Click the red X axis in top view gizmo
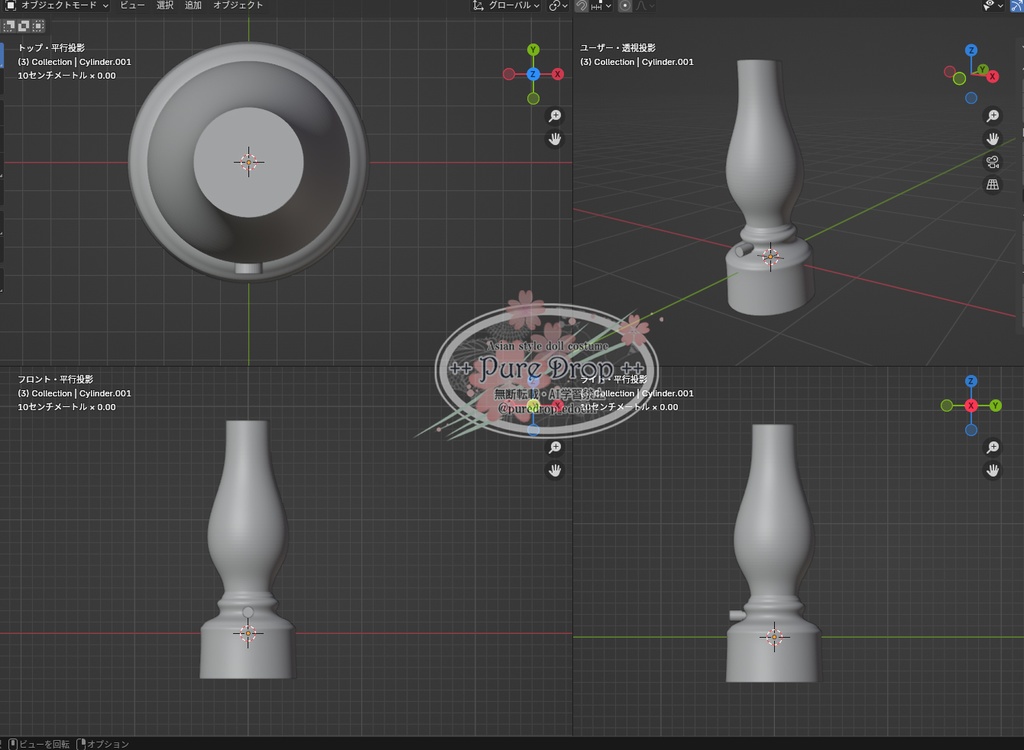The height and width of the screenshot is (750, 1024). coord(557,74)
